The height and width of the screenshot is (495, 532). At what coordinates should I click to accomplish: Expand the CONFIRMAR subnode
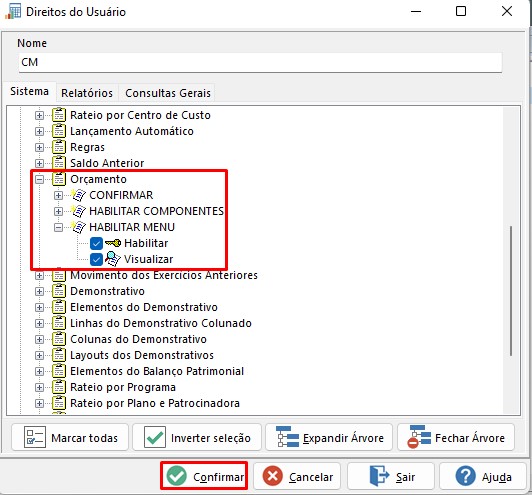click(58, 195)
